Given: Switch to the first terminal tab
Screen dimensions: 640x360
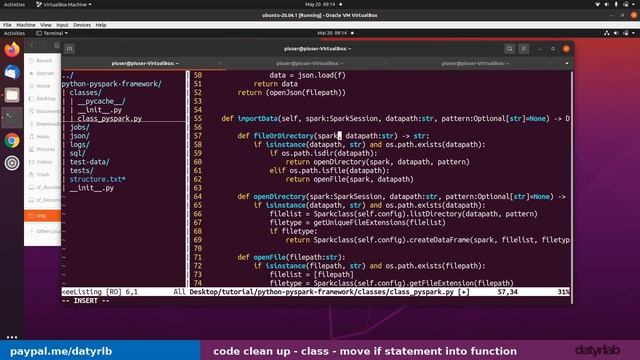Looking at the screenshot, I should (x=144, y=63).
